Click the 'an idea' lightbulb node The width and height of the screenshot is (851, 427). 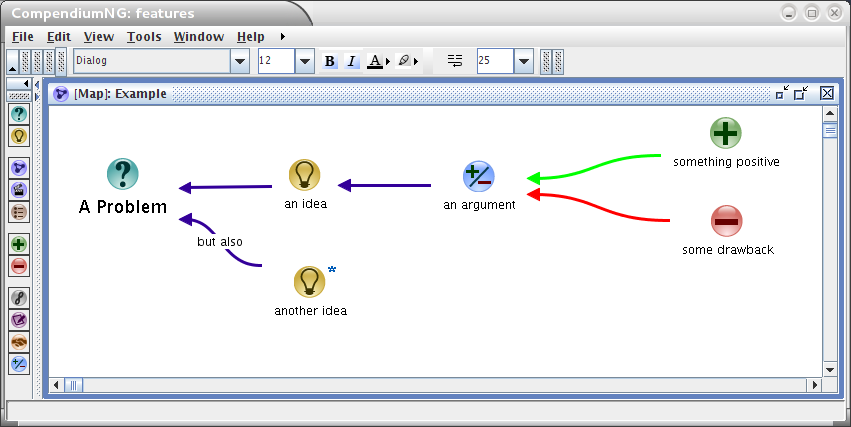tap(304, 175)
